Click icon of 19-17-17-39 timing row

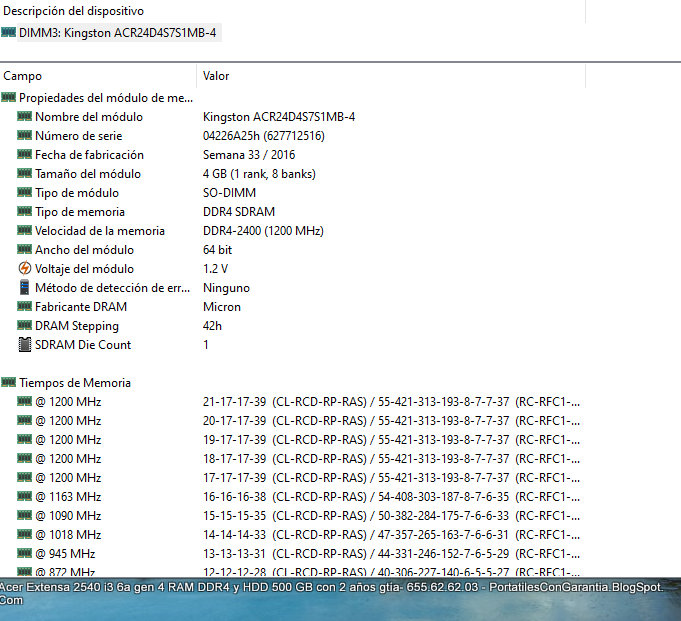[24, 439]
